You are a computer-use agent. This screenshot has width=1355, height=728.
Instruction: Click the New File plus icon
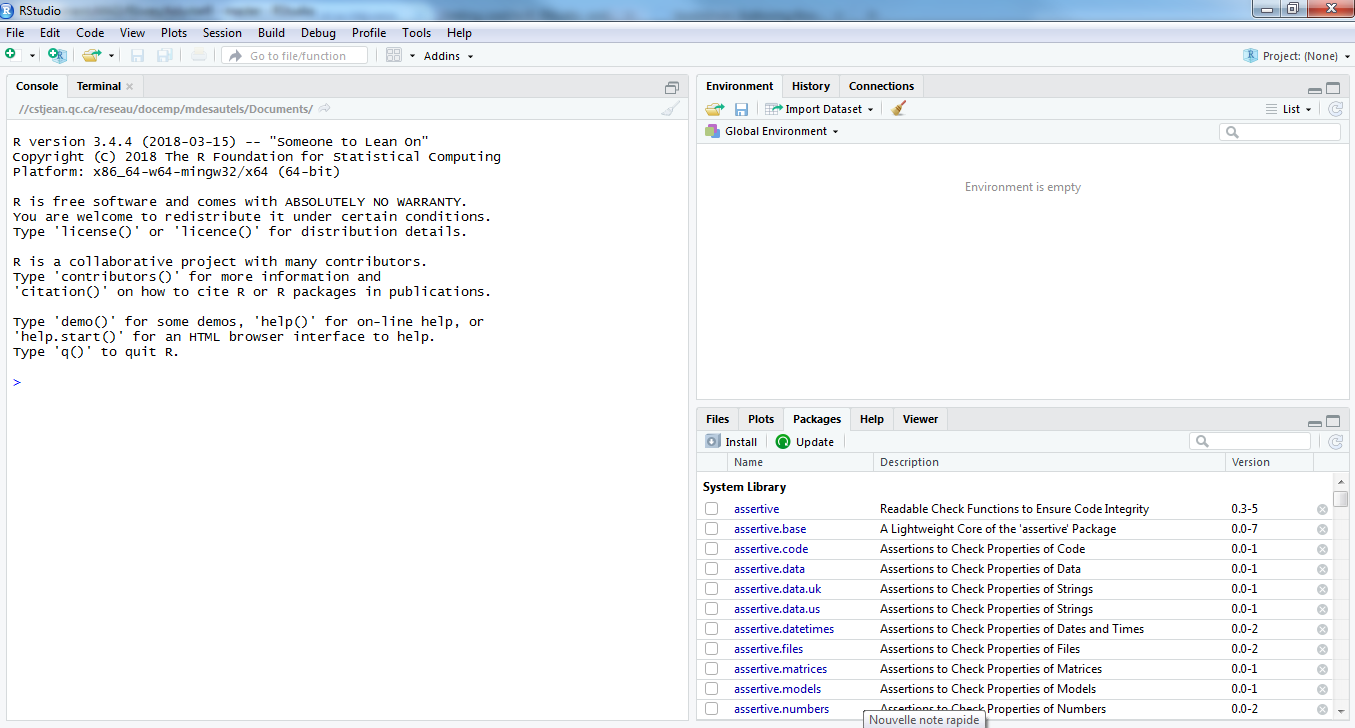click(x=13, y=55)
